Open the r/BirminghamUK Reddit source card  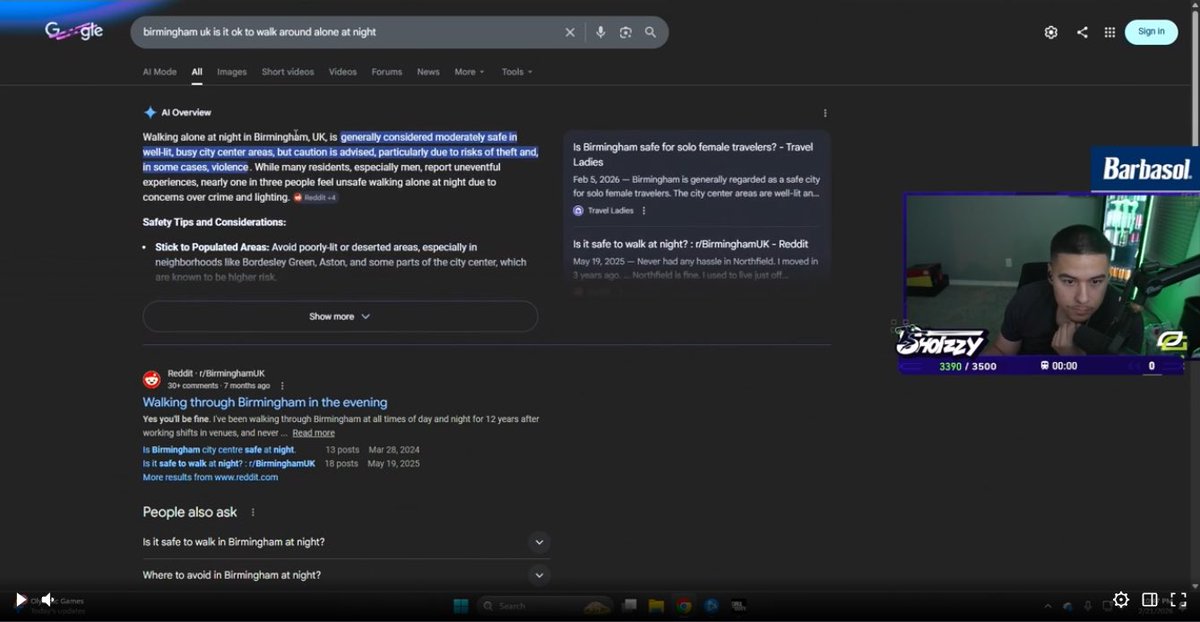(697, 260)
